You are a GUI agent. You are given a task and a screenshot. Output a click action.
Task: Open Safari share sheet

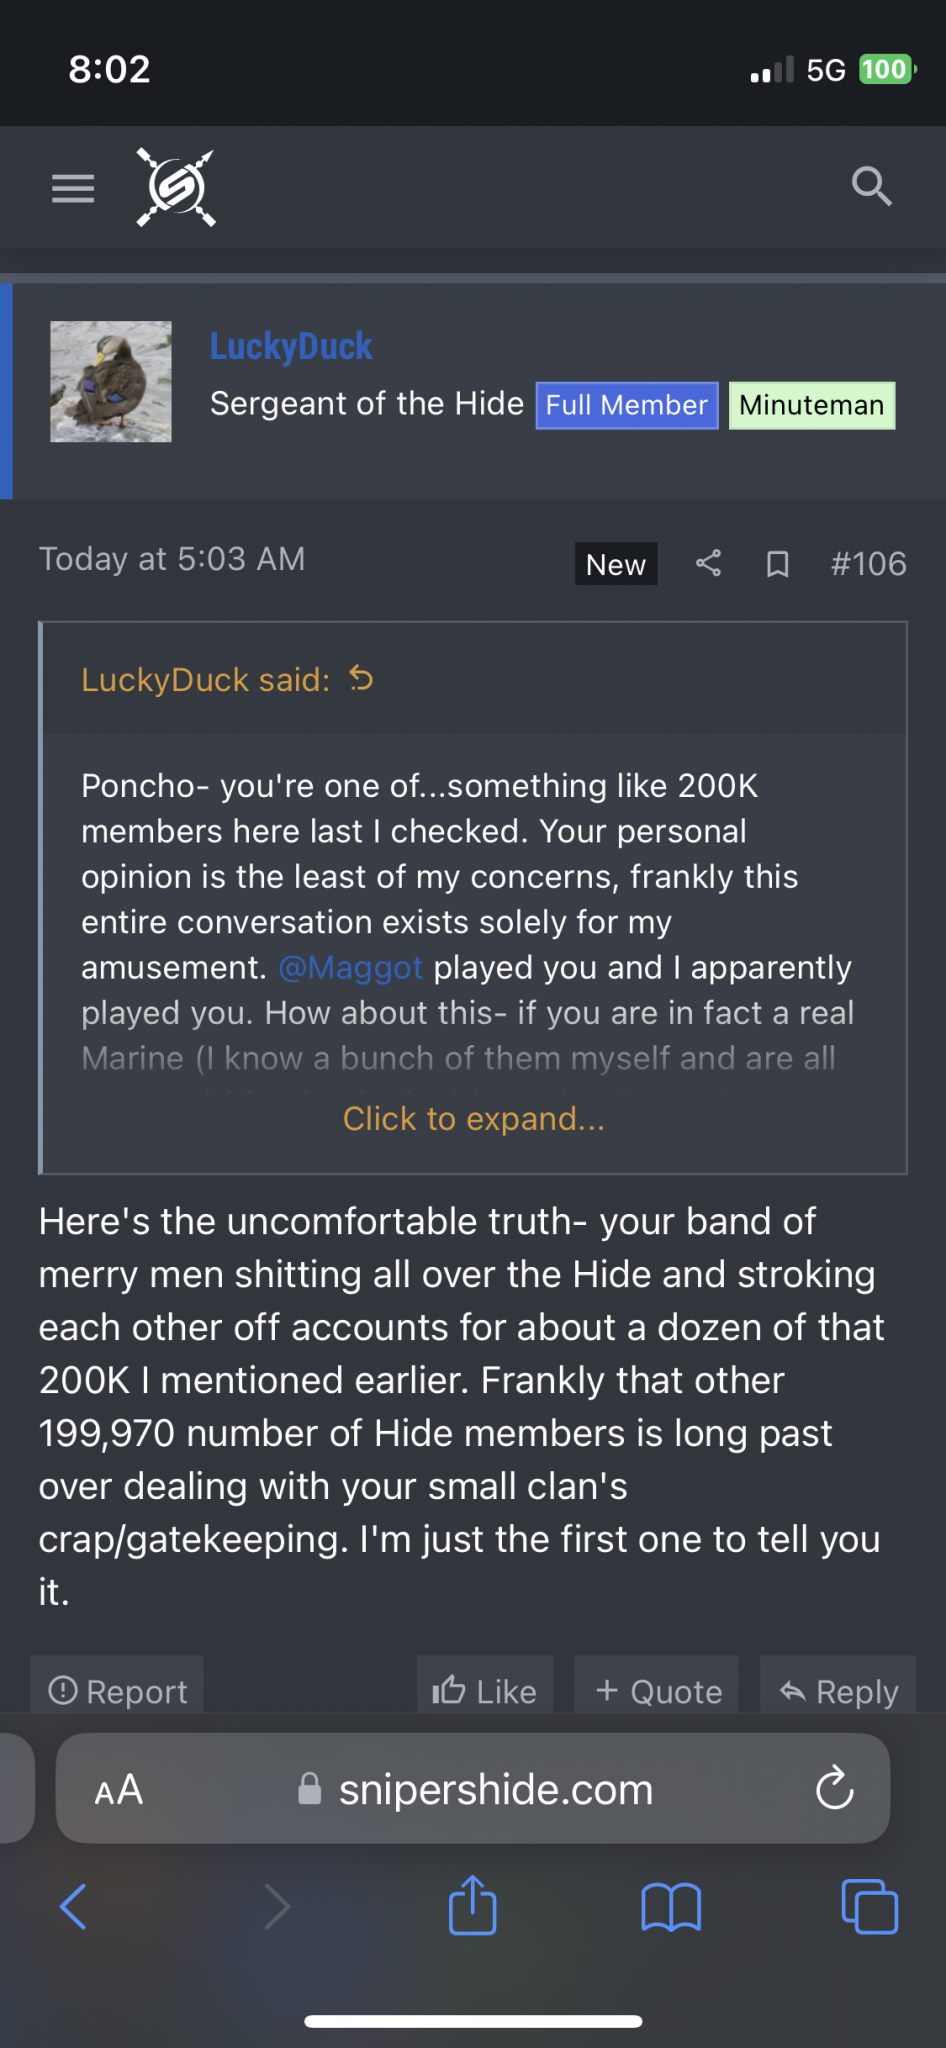tap(472, 1905)
